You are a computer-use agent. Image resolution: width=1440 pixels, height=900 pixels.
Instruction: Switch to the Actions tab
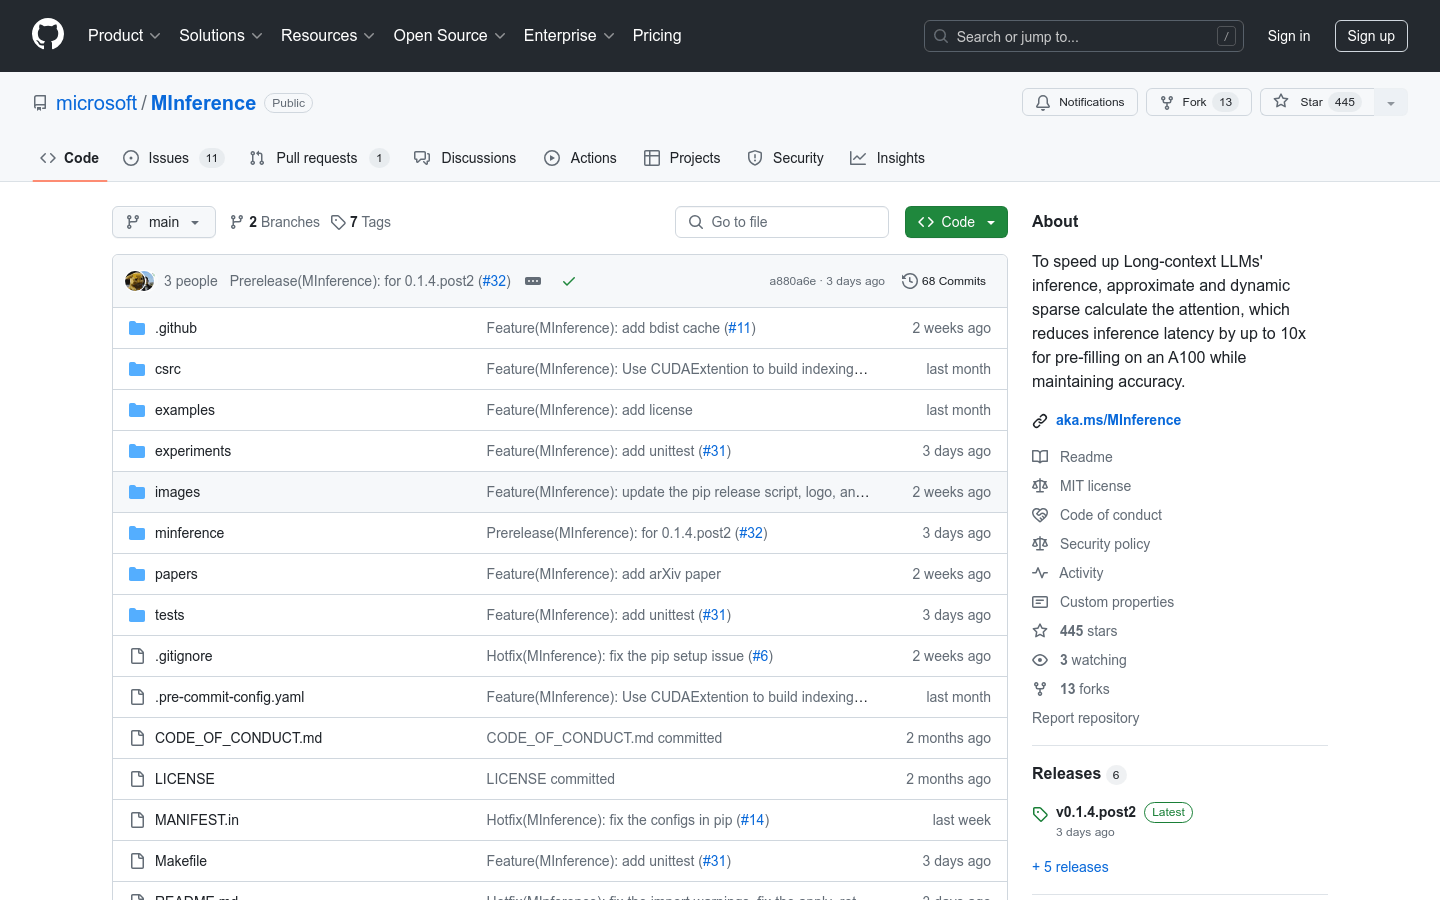click(580, 158)
